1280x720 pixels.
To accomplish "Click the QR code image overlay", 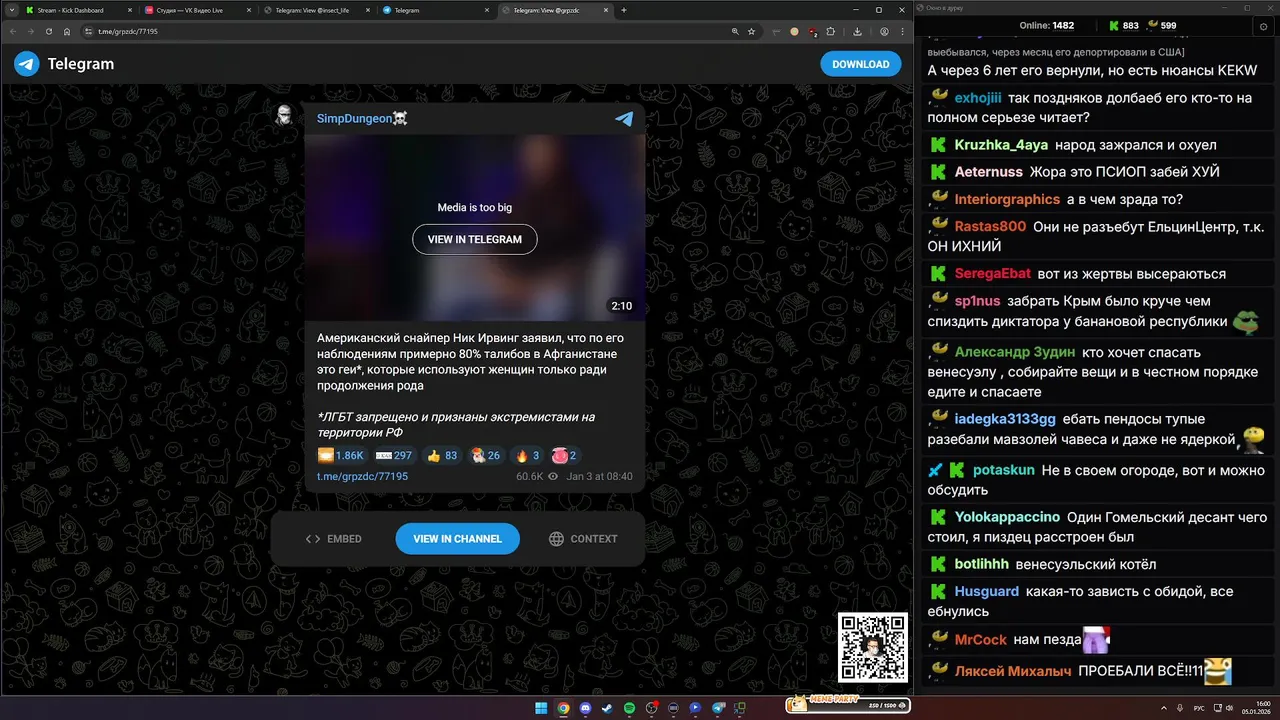I will tap(873, 647).
